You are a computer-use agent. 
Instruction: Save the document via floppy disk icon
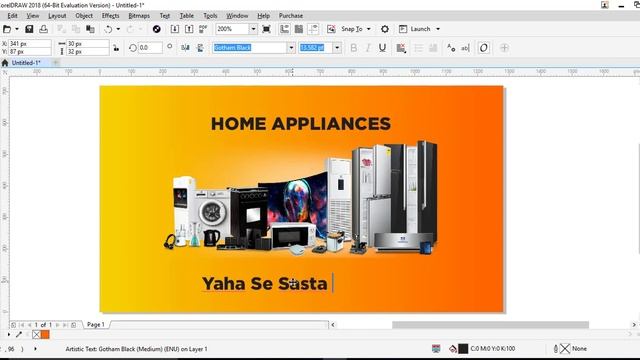pos(29,29)
